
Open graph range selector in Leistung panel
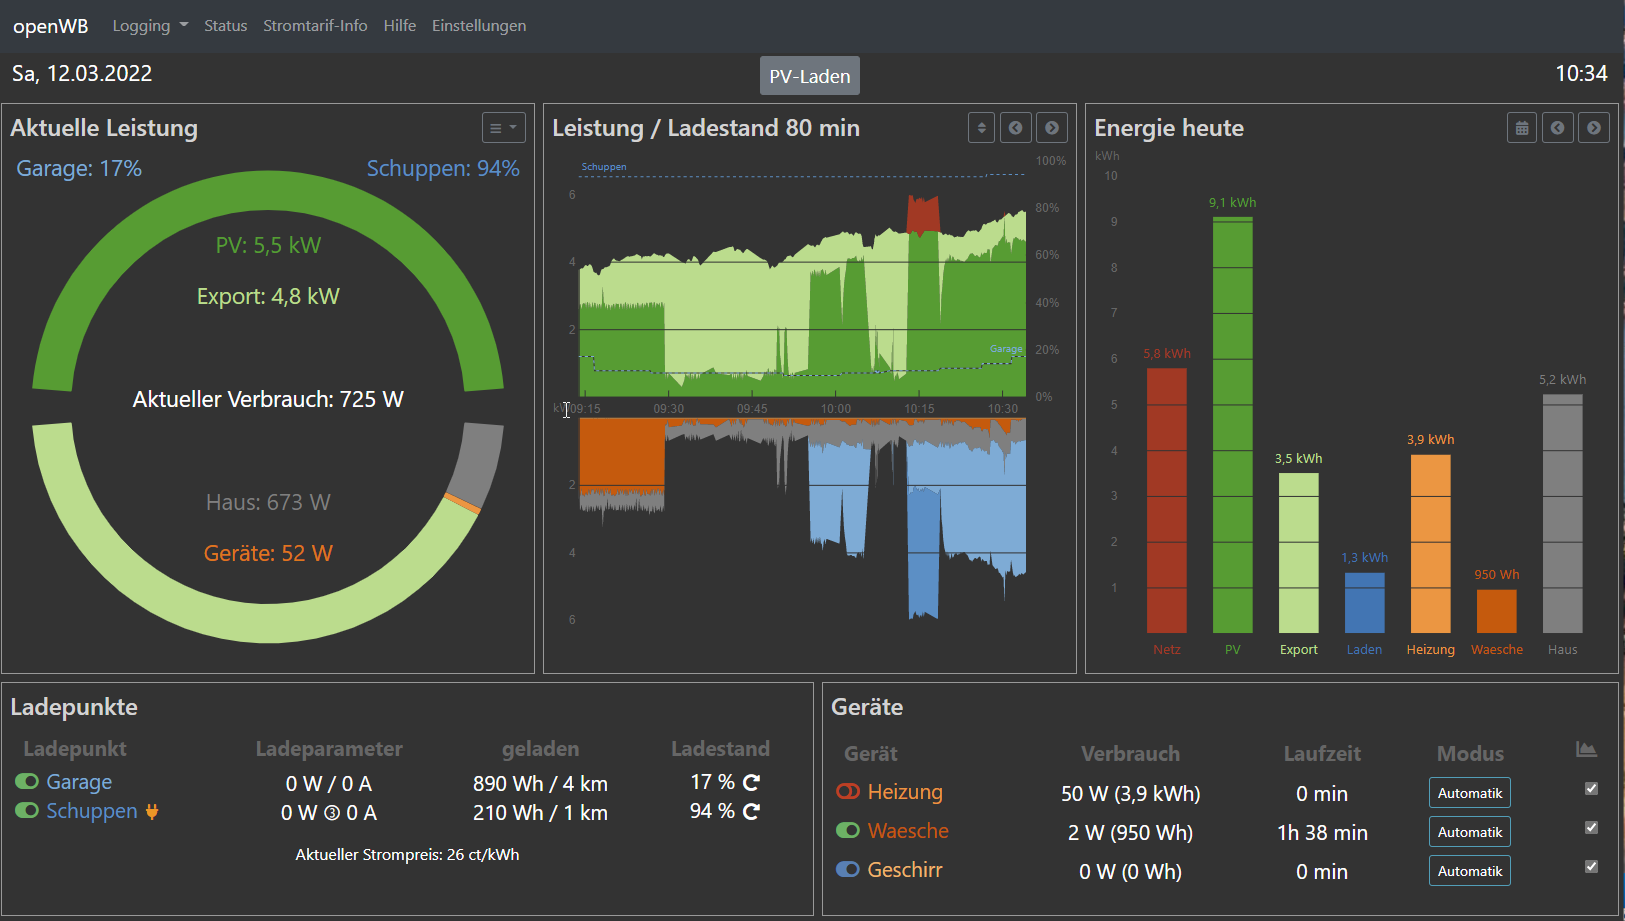tap(981, 128)
